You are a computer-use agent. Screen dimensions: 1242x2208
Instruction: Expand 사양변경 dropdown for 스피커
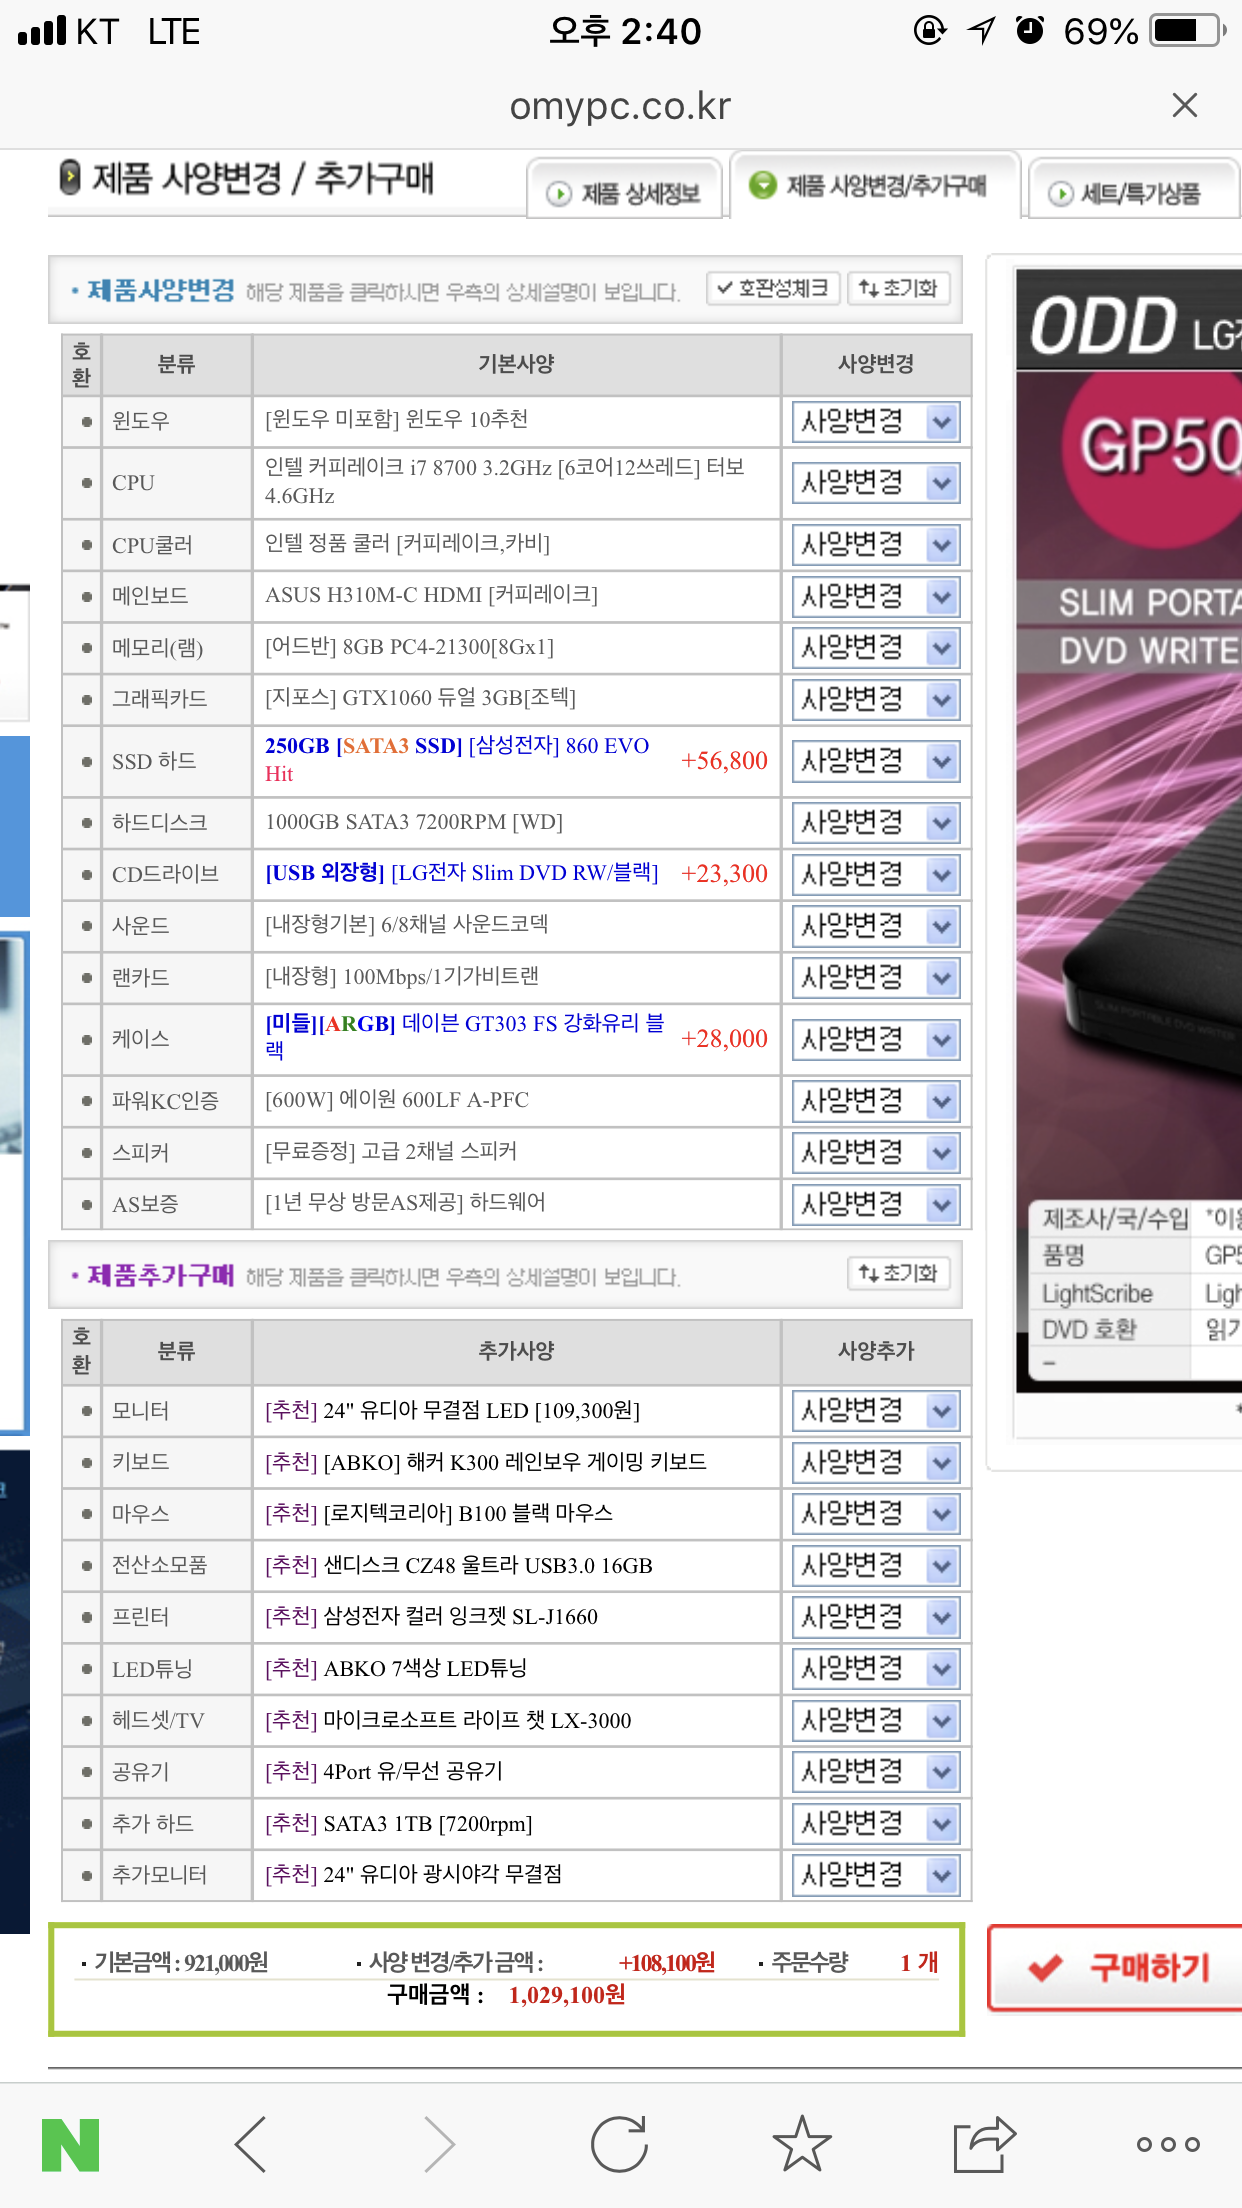tap(876, 1153)
